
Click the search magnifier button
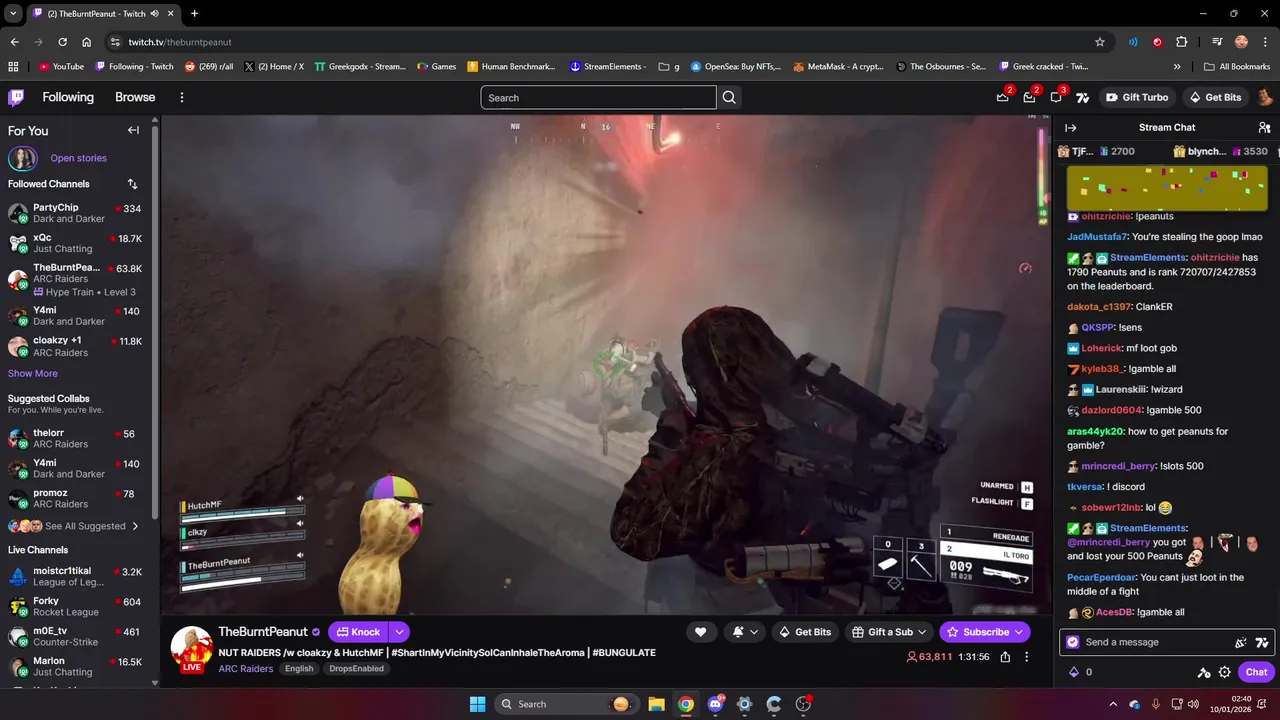[729, 97]
